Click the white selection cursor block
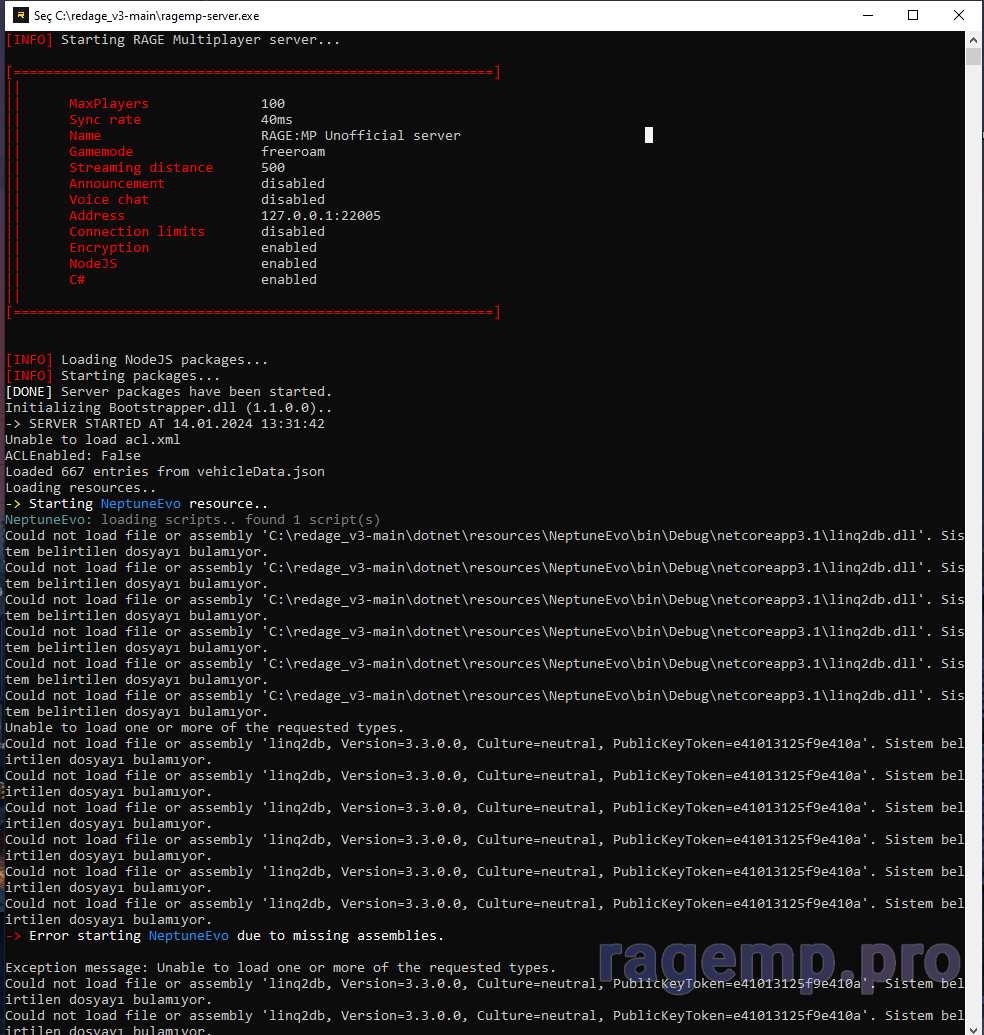984x1035 pixels. coord(649,135)
